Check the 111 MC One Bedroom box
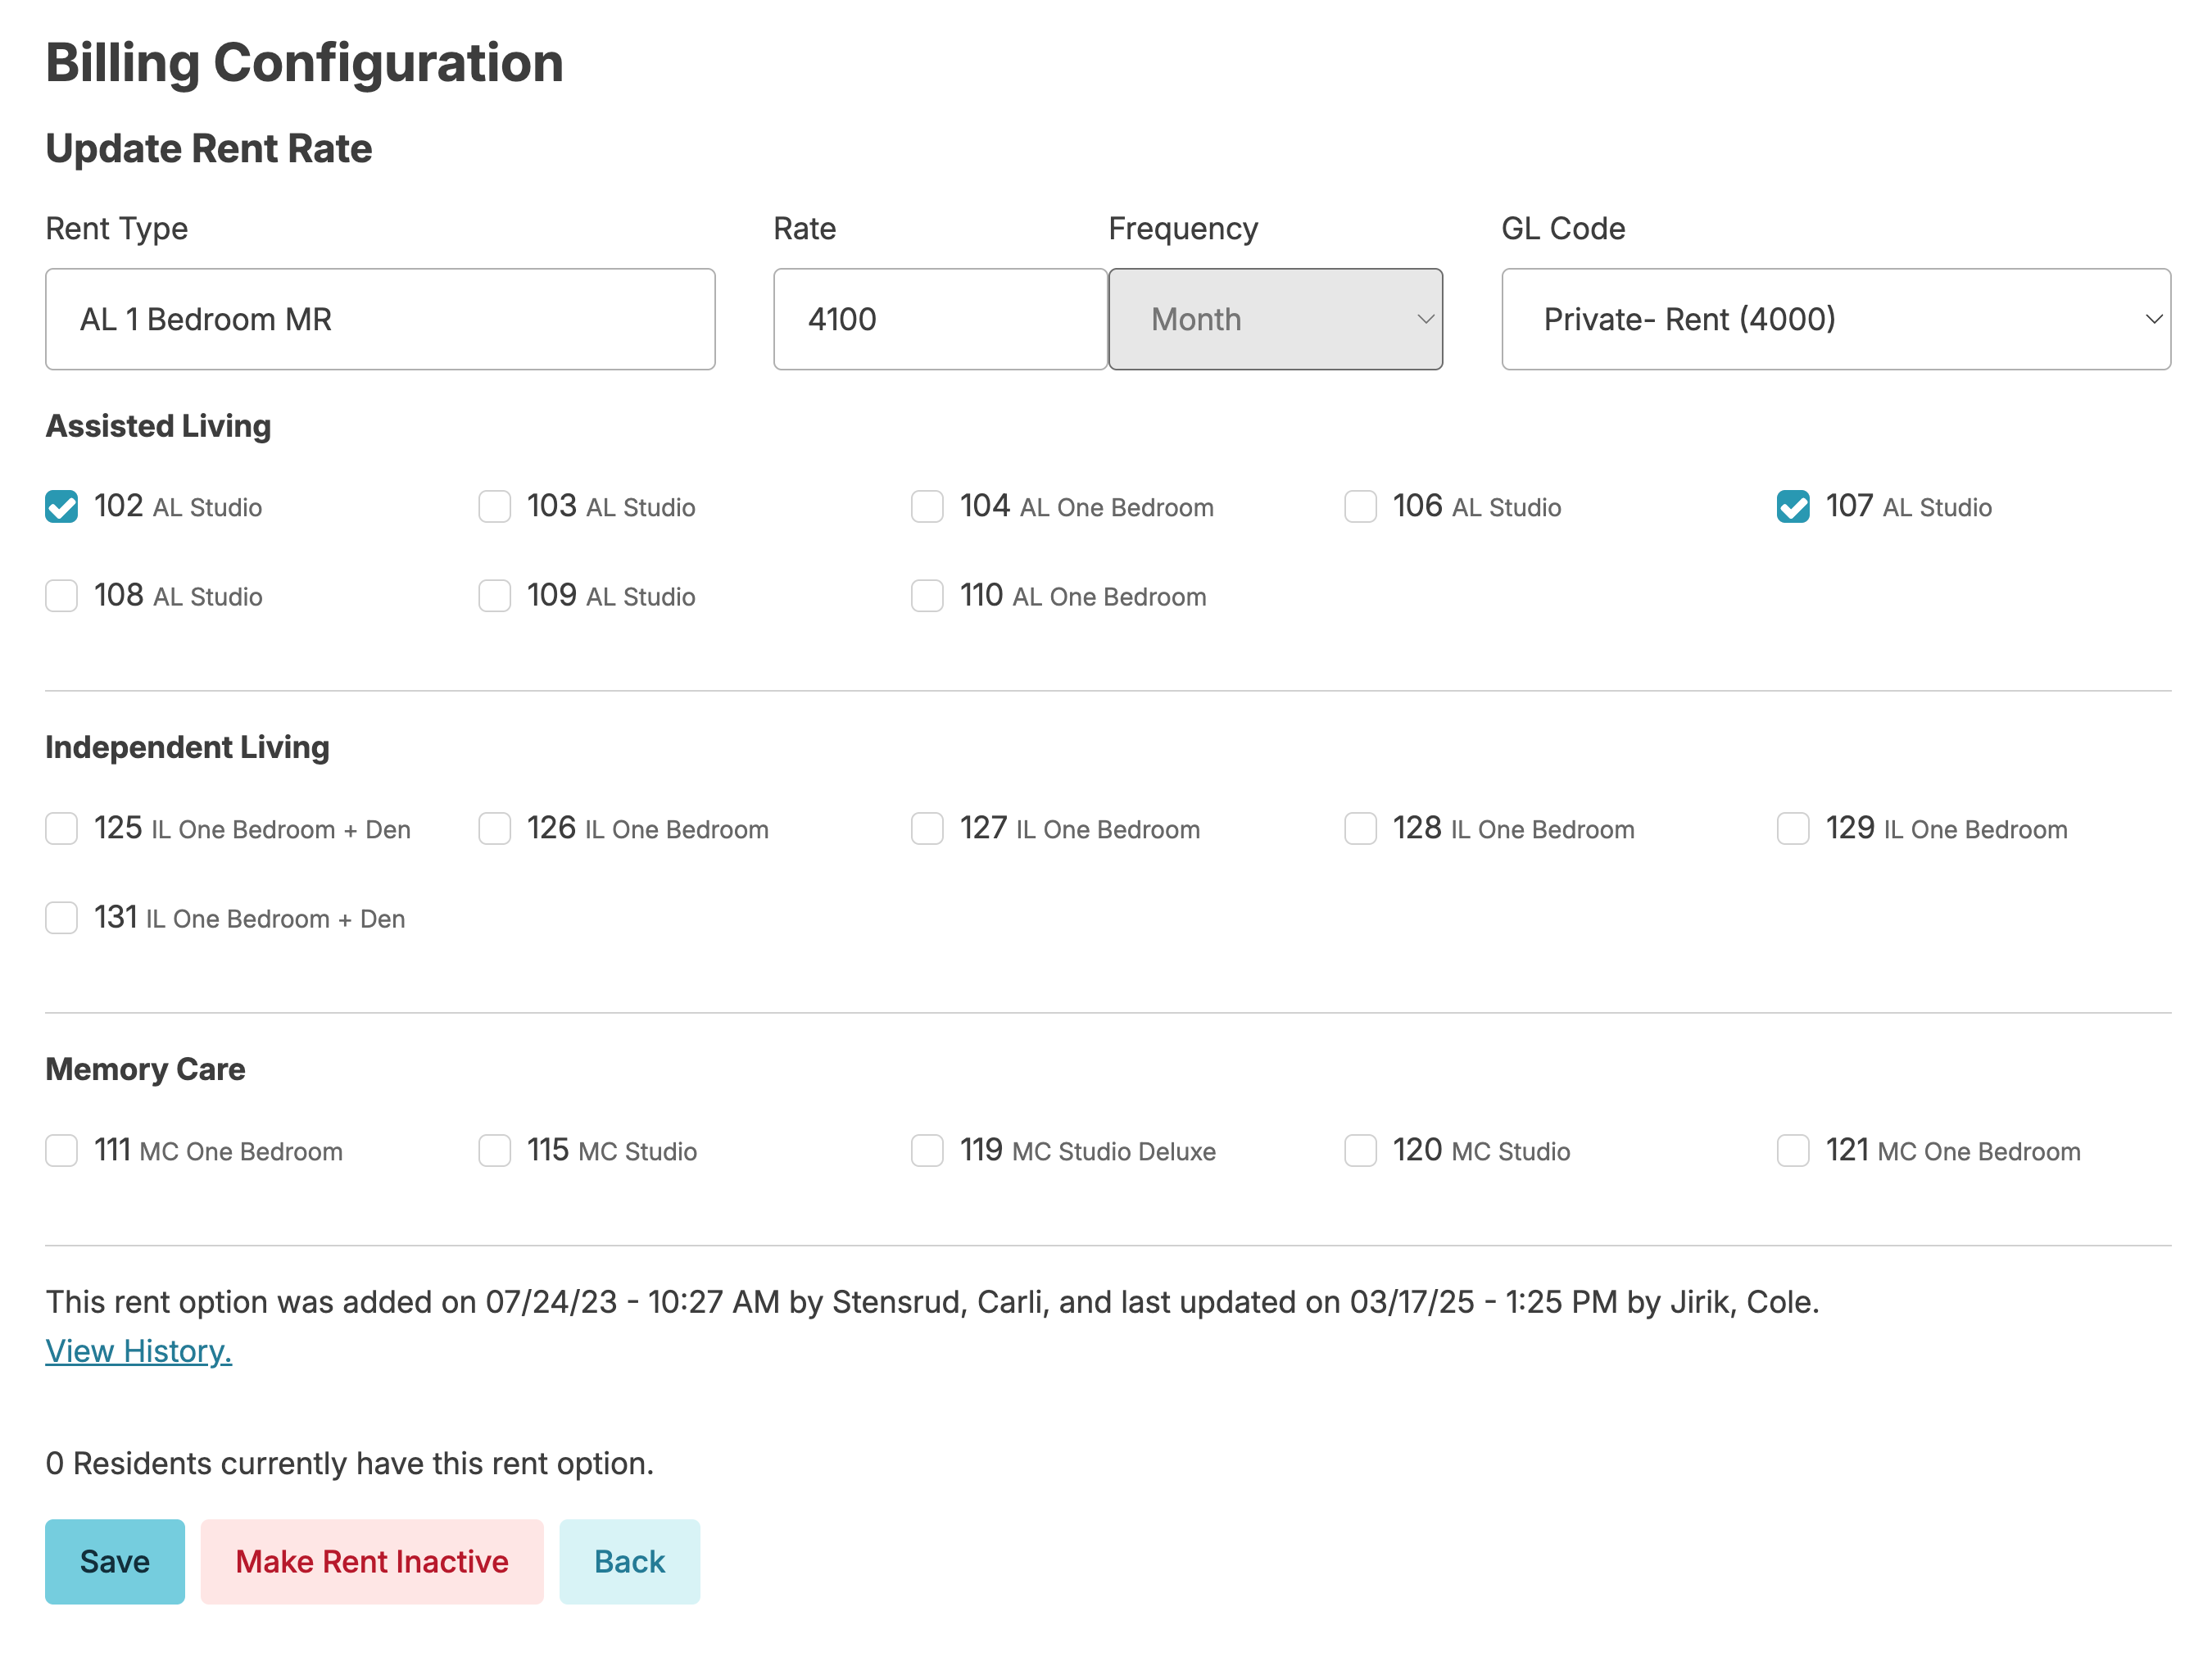The width and height of the screenshot is (2212, 1675). (x=61, y=1151)
